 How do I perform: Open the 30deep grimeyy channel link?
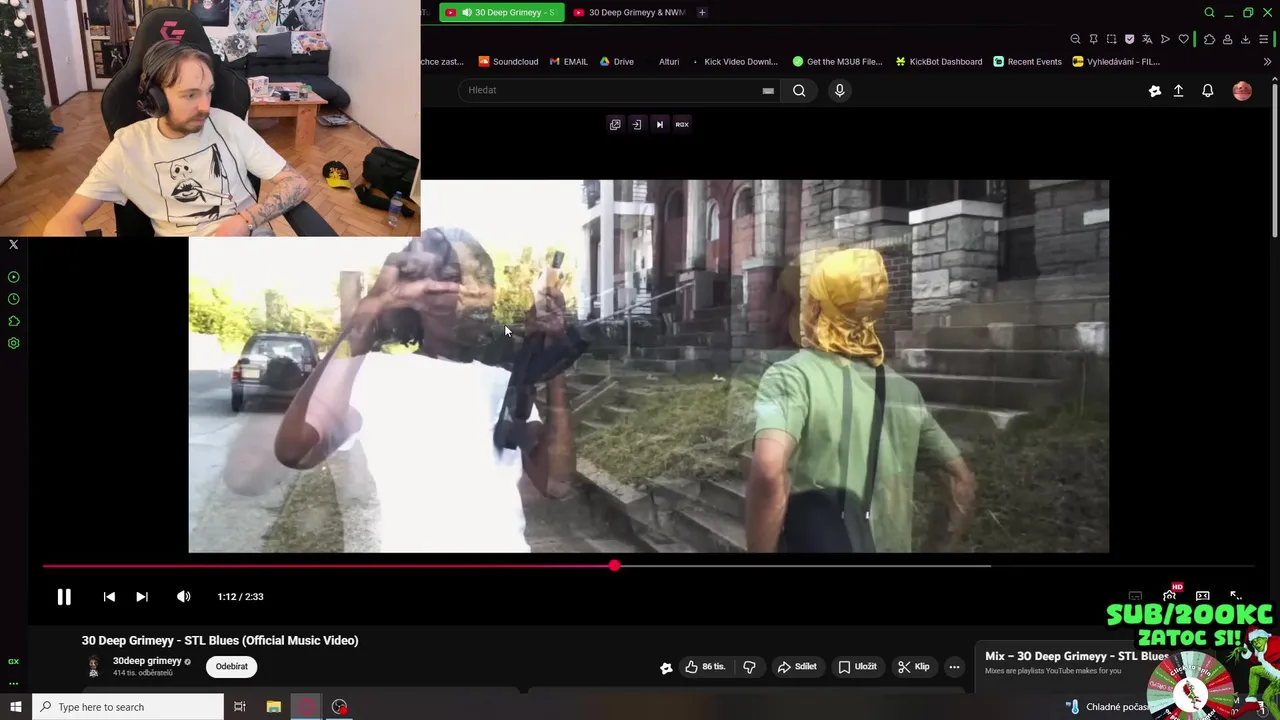147,661
